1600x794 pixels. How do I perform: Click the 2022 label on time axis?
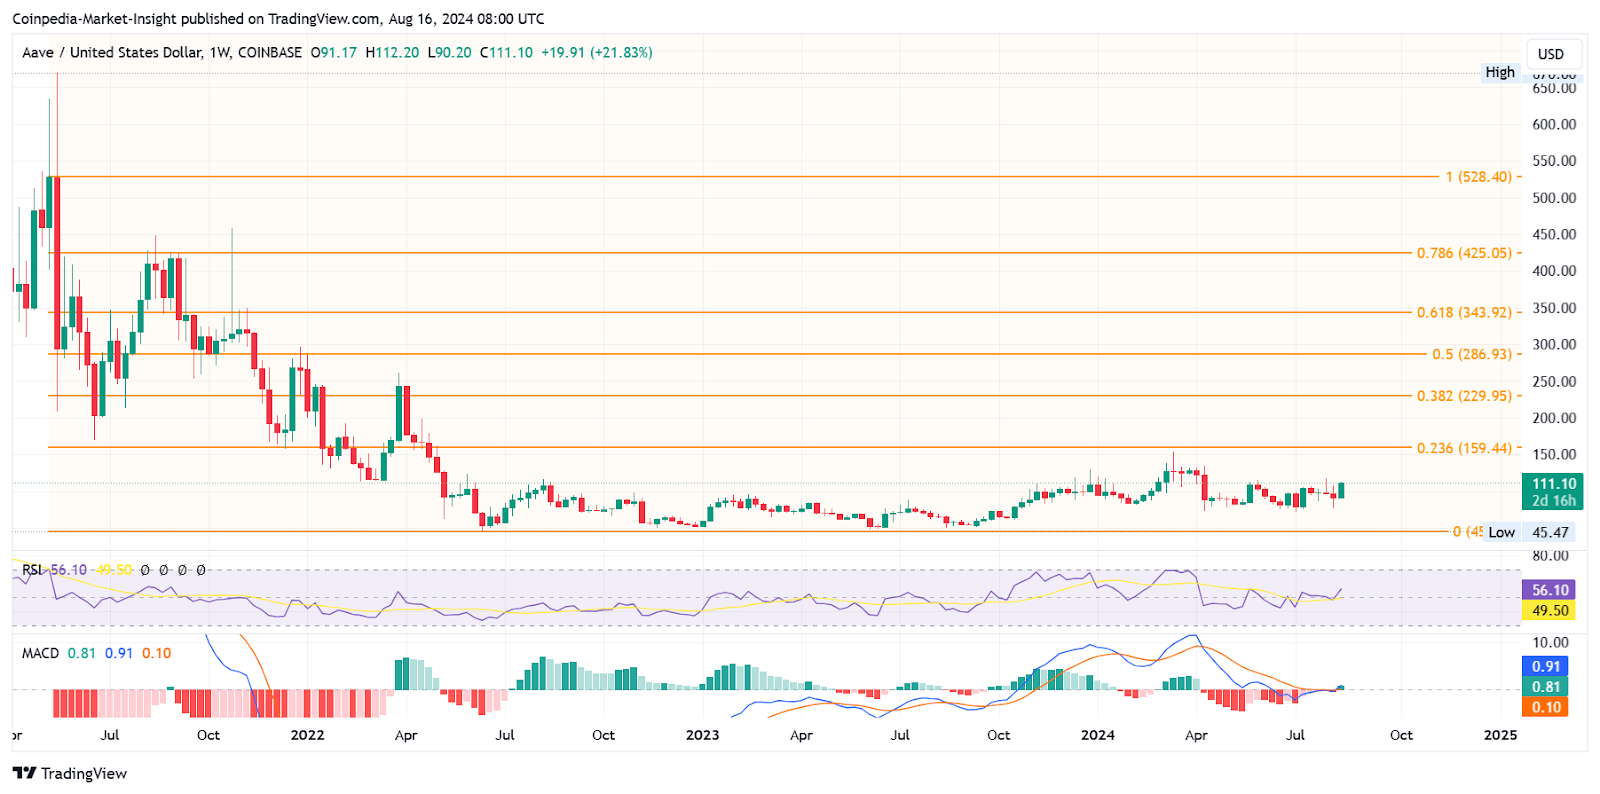tap(307, 735)
